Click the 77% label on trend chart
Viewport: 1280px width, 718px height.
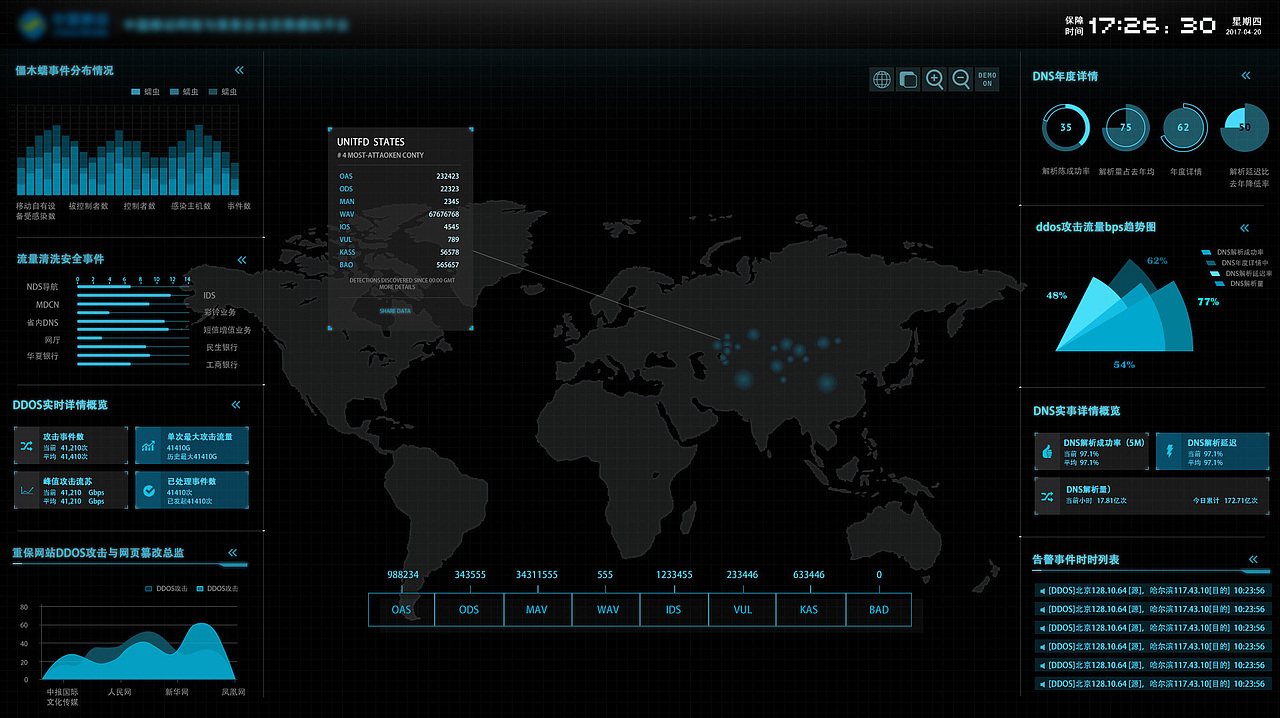click(x=1208, y=302)
